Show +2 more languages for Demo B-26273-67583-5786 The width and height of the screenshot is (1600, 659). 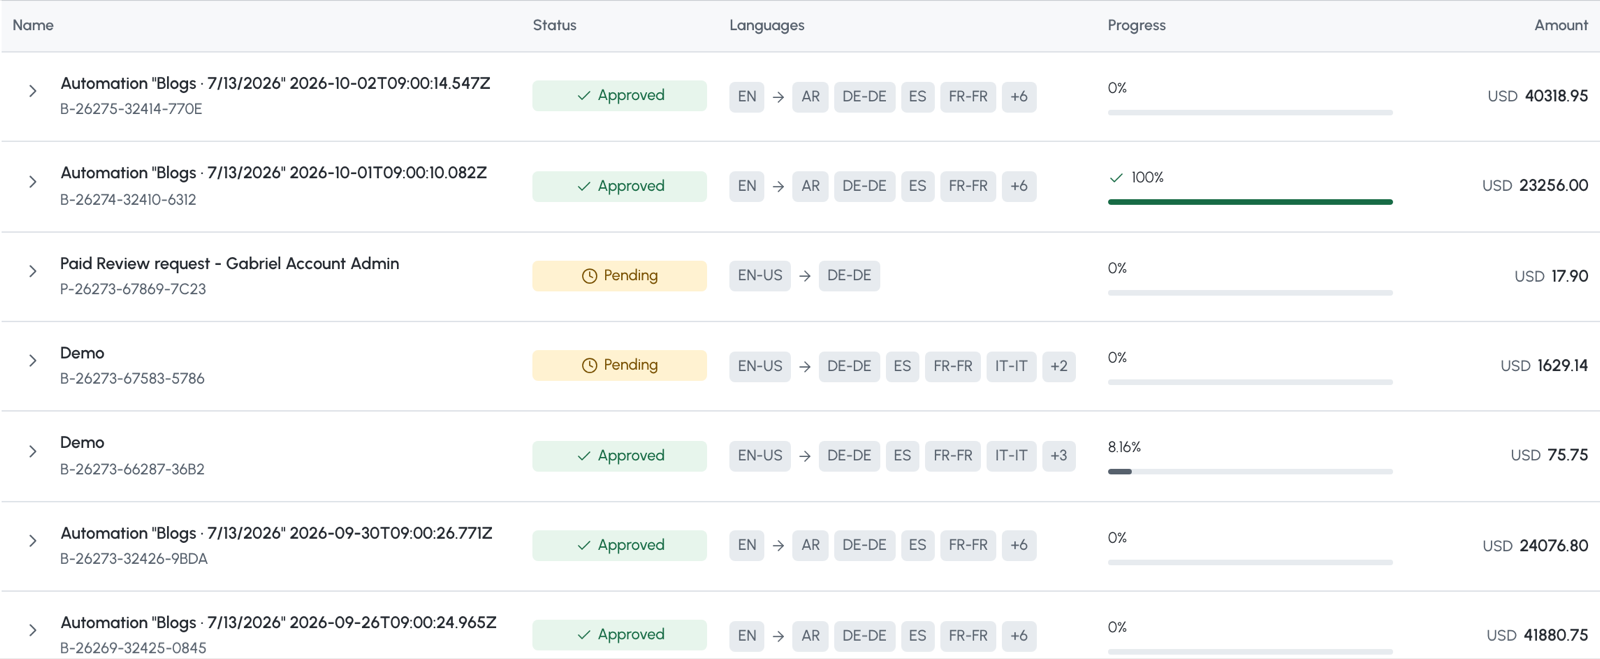click(1058, 366)
